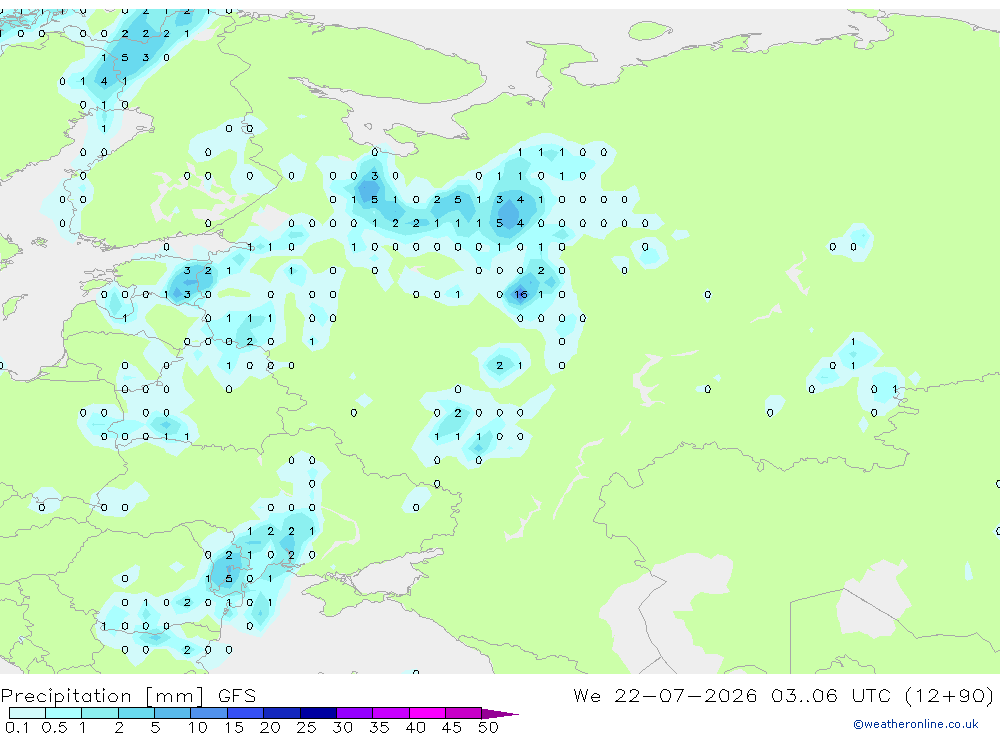This screenshot has width=1000, height=733.
Task: Select the 30–35 mm purple legend swatch
Action: 355,713
